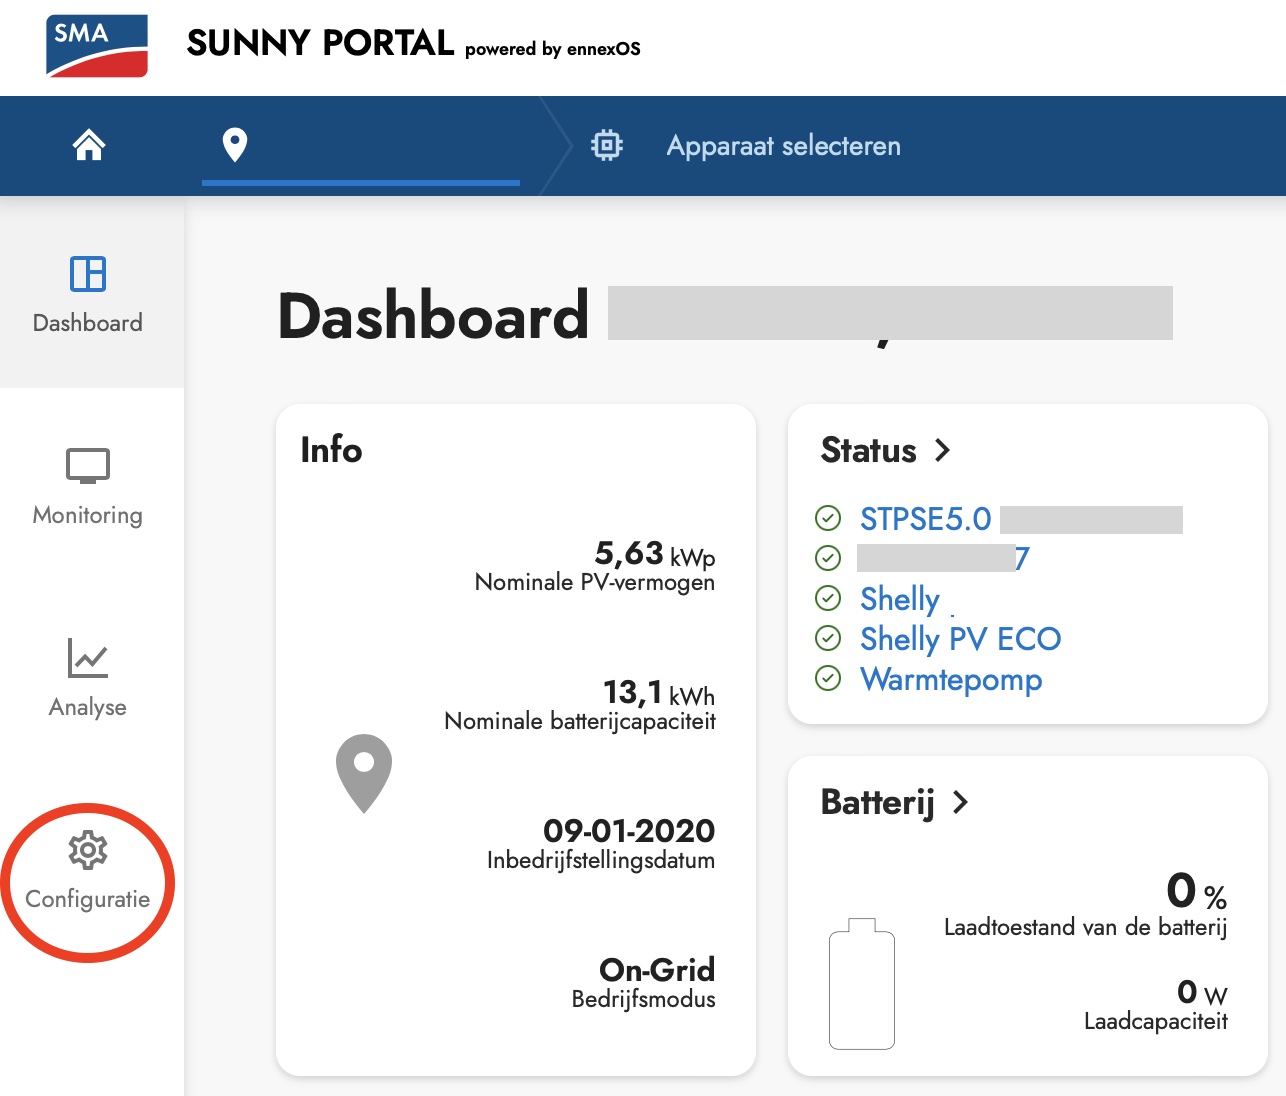
Task: Click the green check next to Warmtepomp
Action: point(828,679)
